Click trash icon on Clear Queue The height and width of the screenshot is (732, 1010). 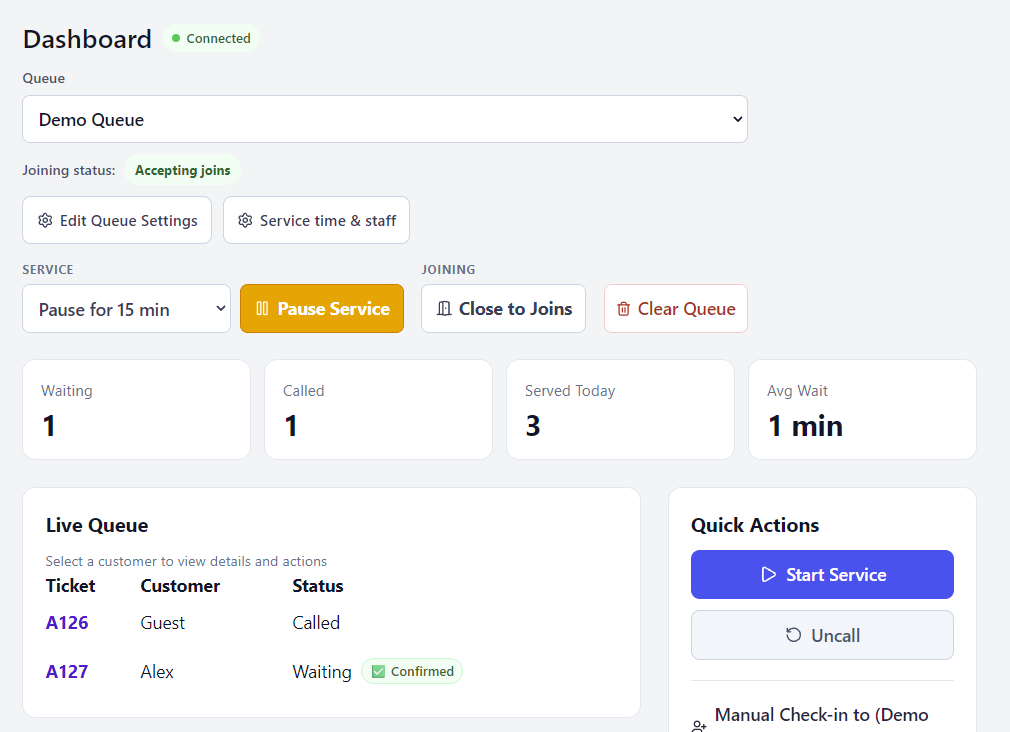point(624,309)
